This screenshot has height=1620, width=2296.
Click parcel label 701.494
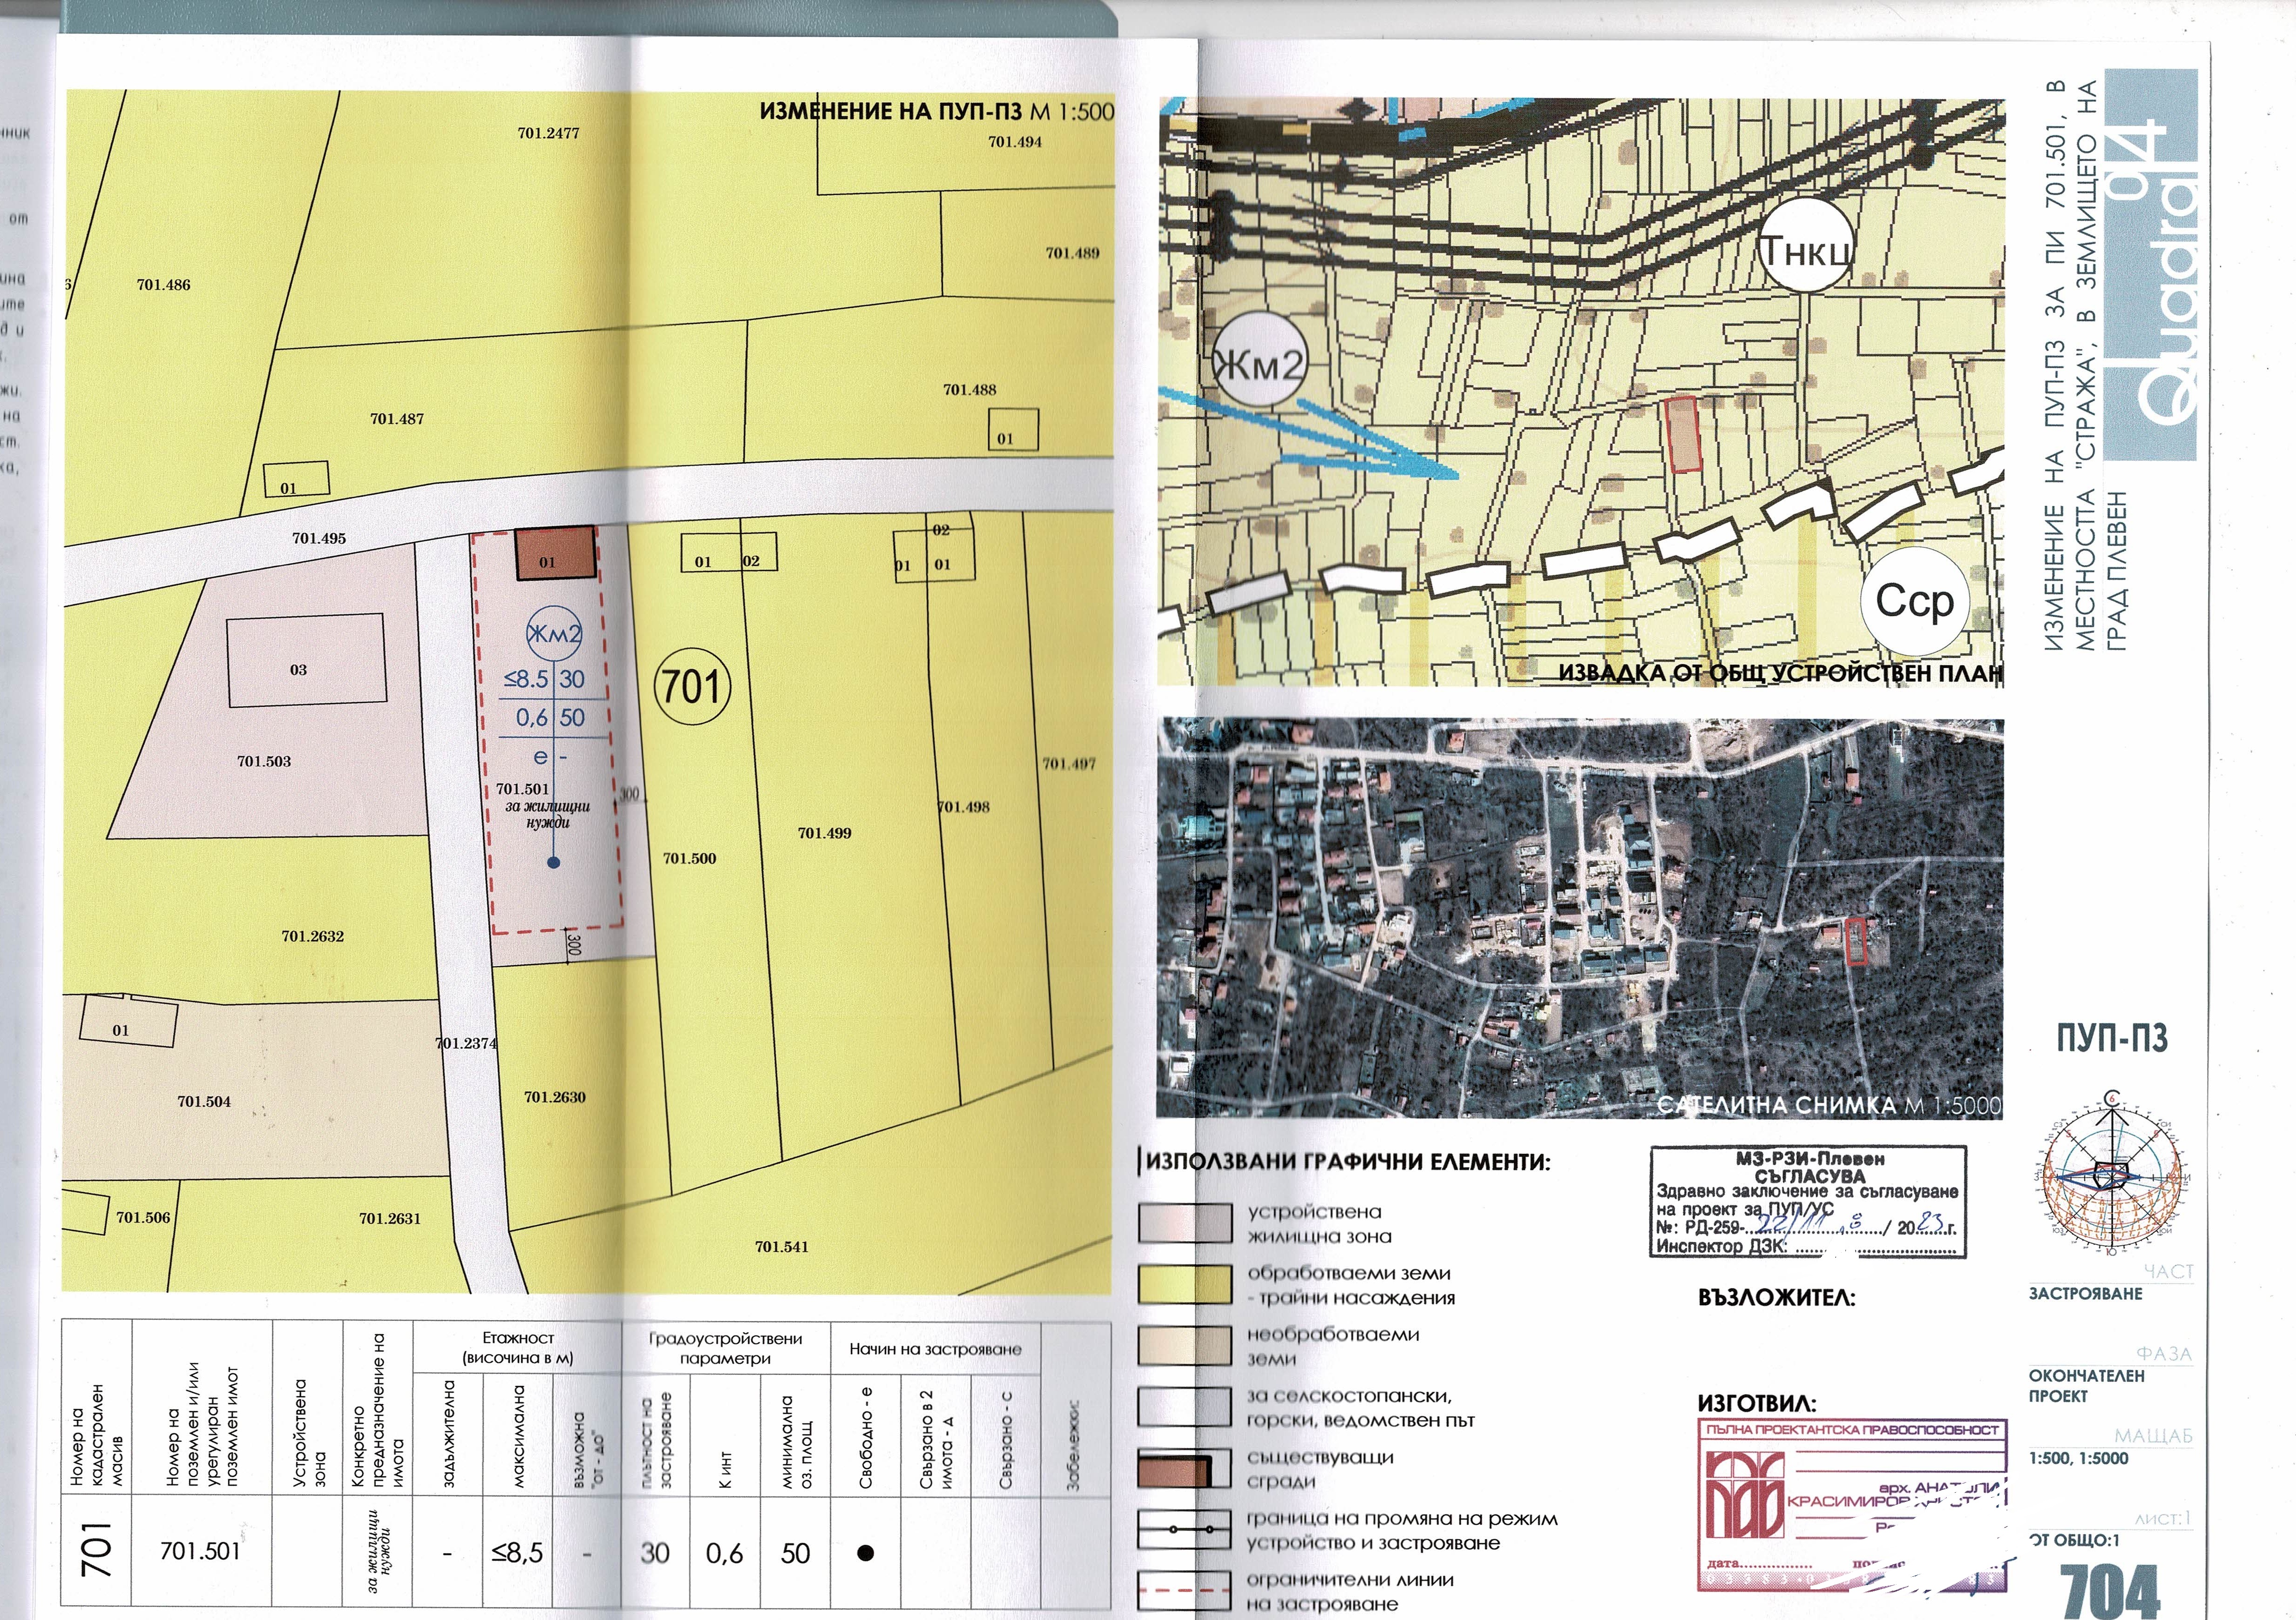click(x=1015, y=142)
